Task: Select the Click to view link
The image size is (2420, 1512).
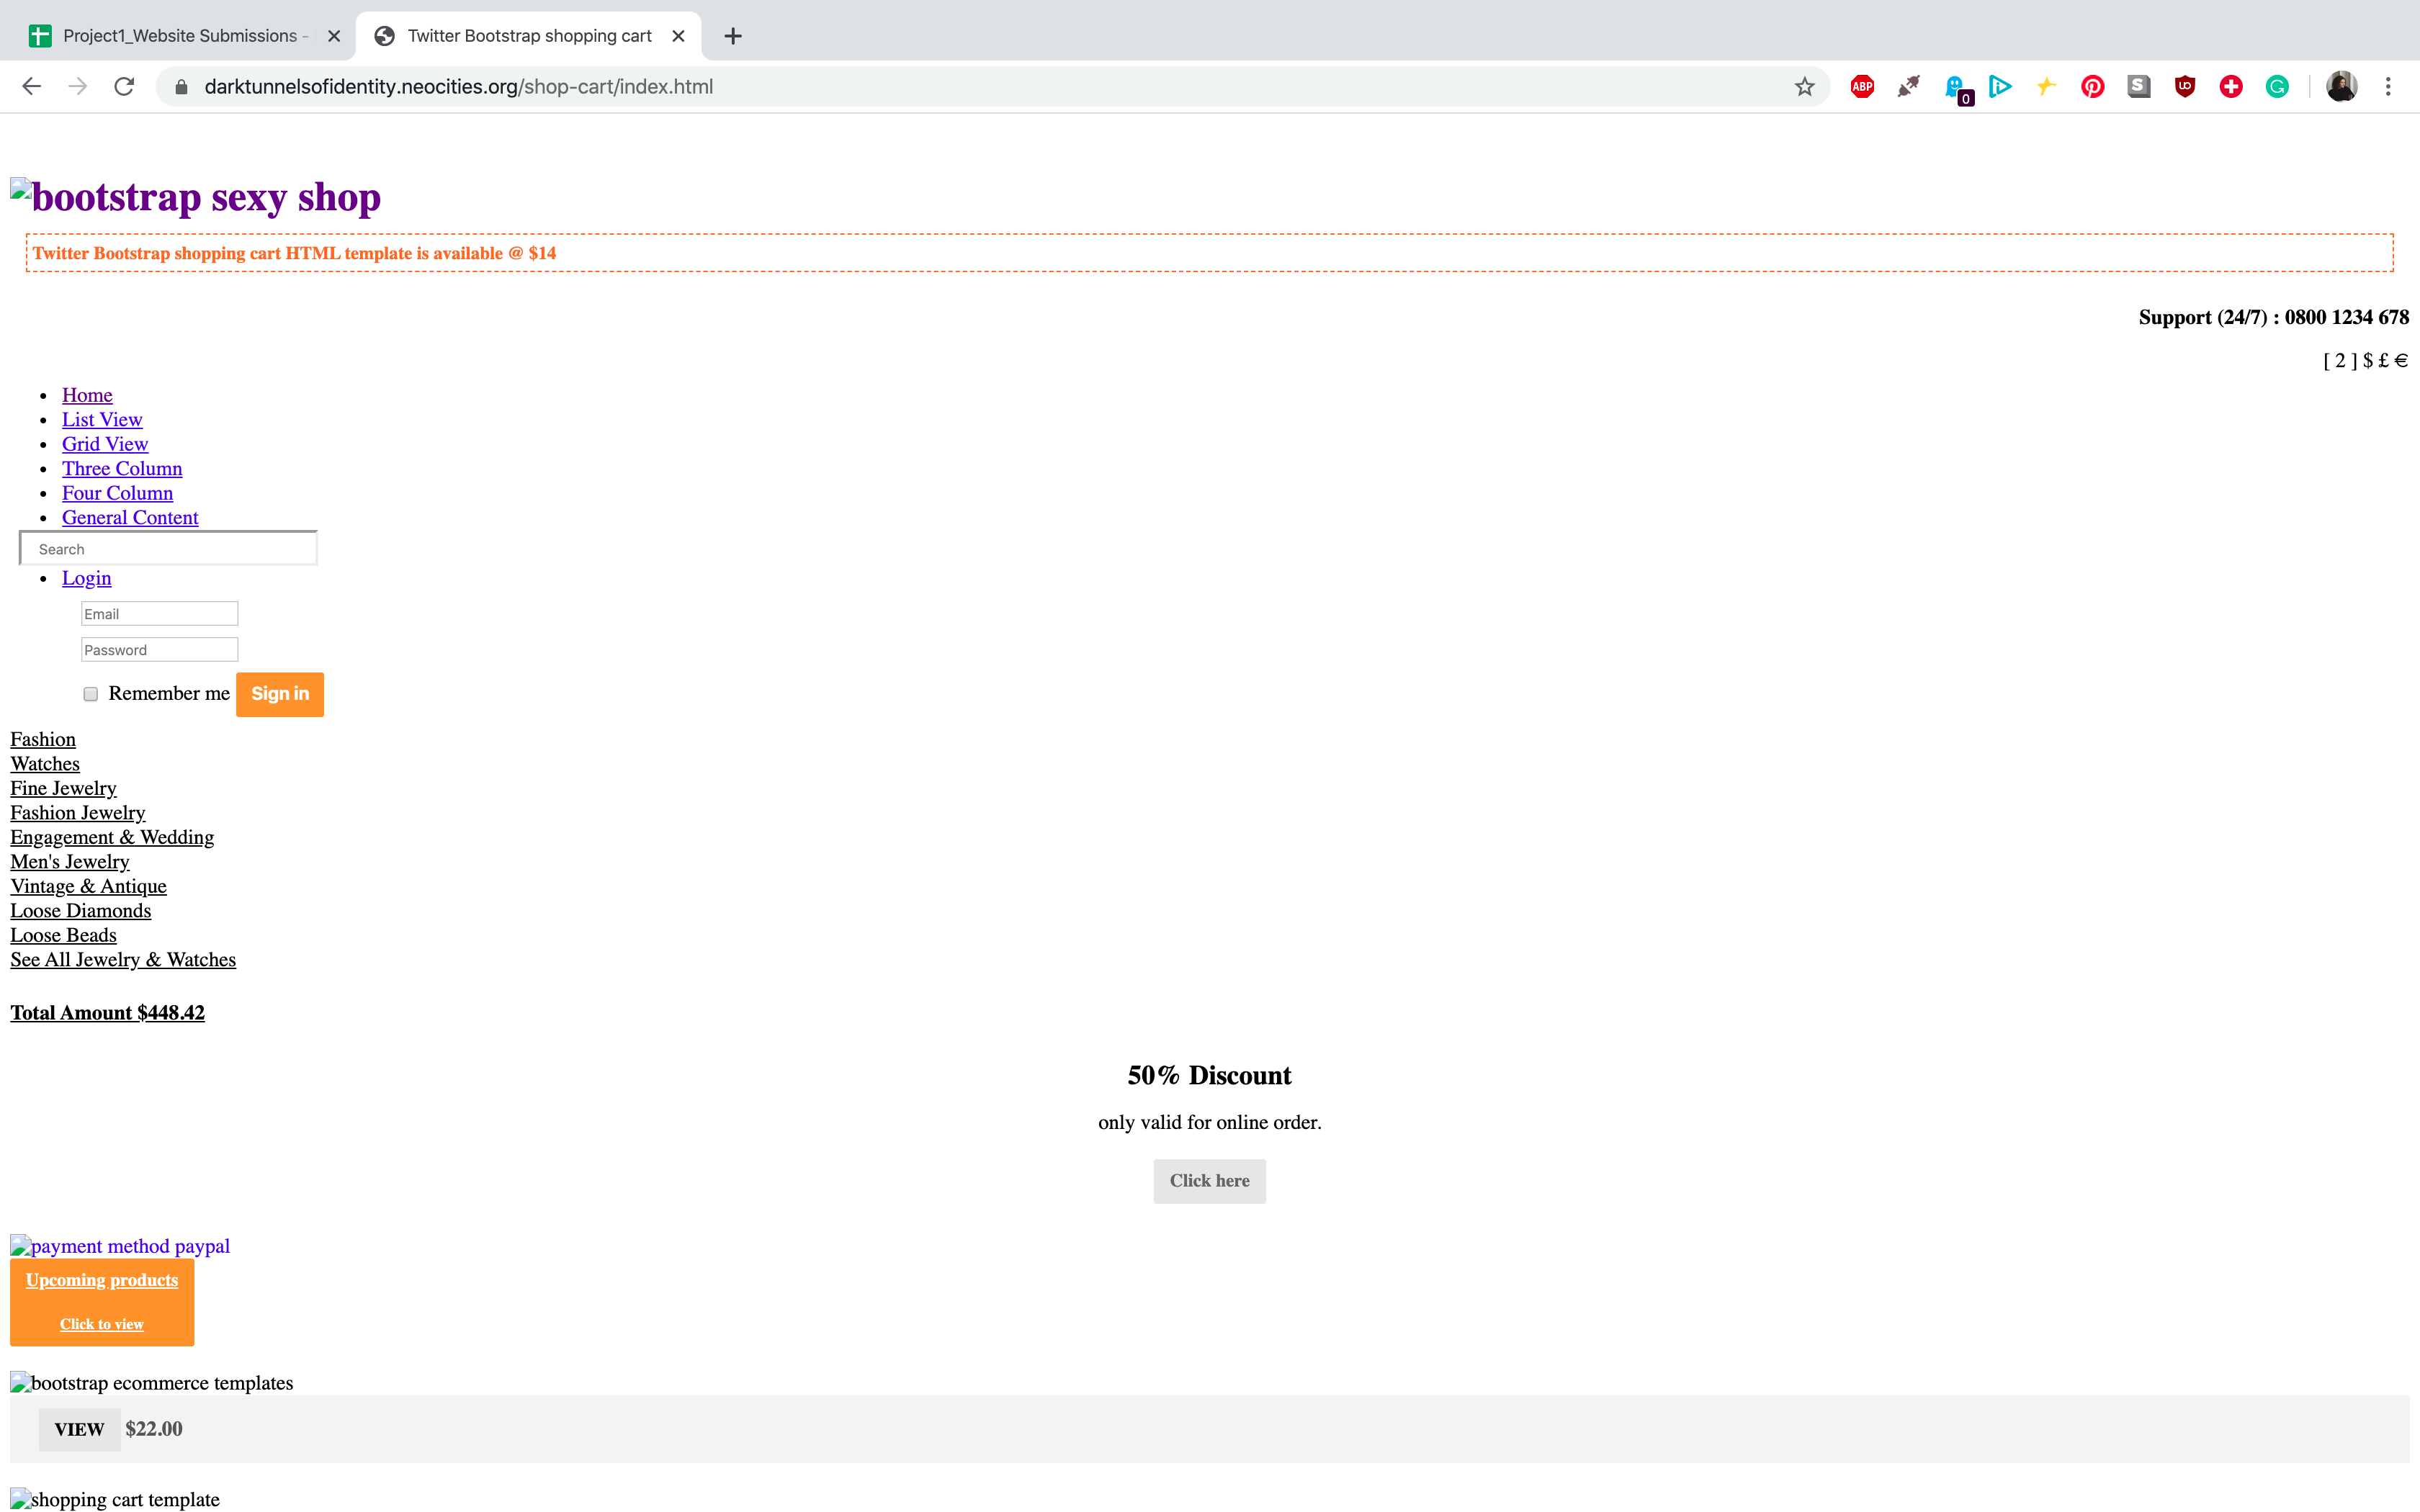Action: click(x=102, y=1324)
